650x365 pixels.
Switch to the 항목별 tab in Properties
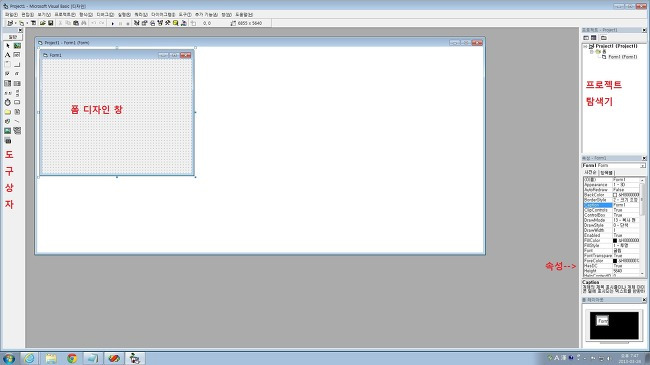click(606, 173)
